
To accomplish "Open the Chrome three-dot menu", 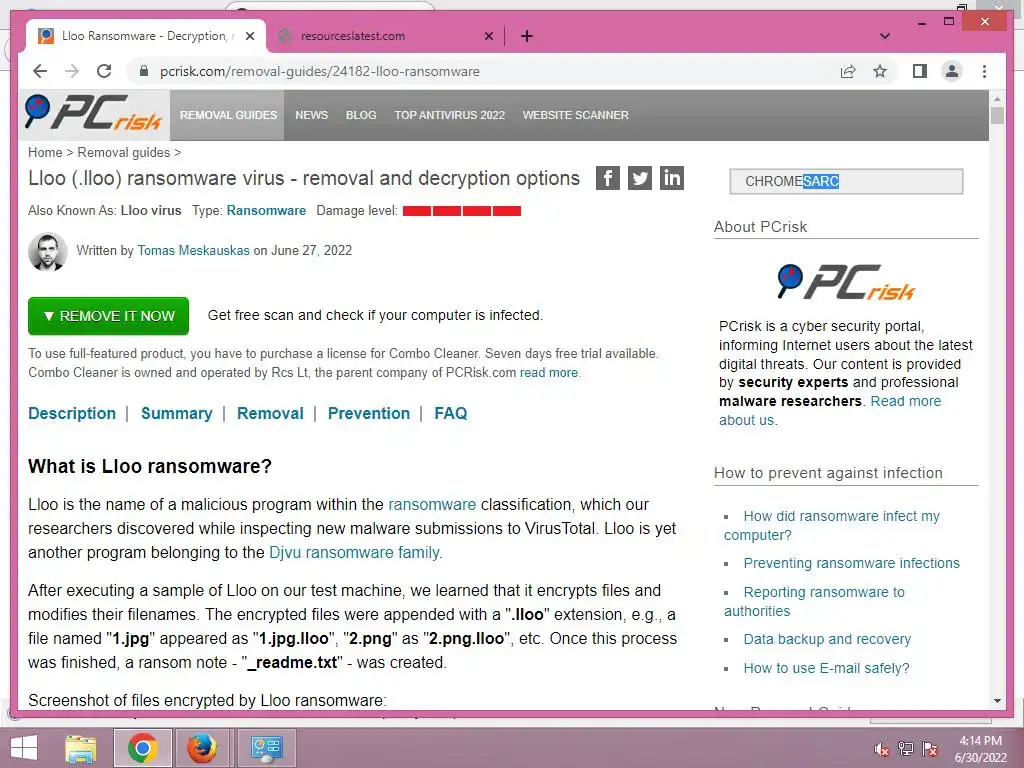I will click(x=984, y=71).
